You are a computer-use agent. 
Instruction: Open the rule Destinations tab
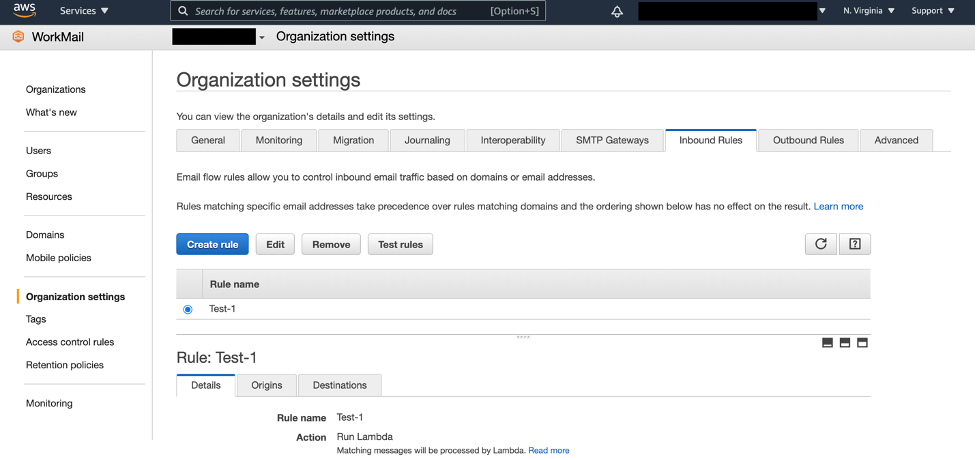[340, 385]
